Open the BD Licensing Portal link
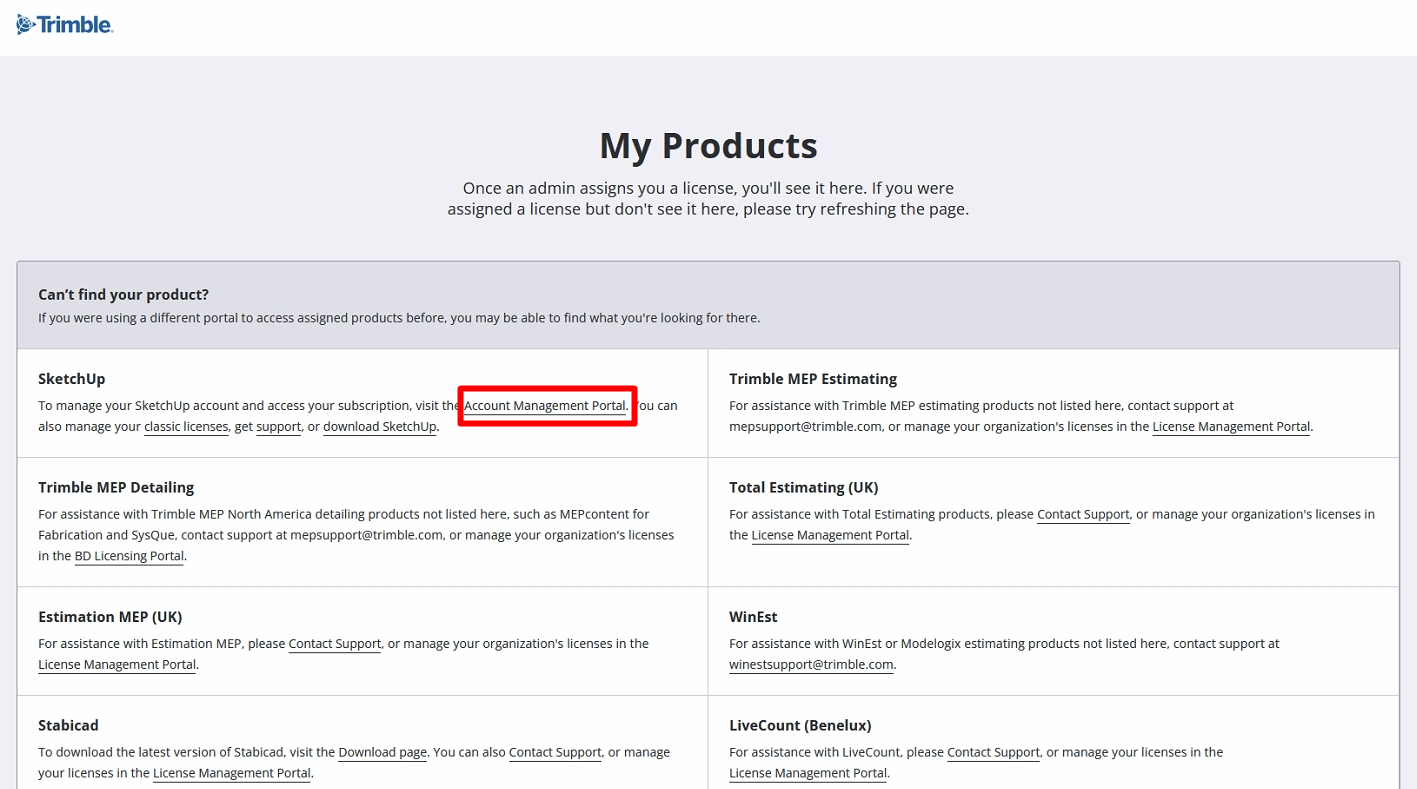This screenshot has width=1417, height=789. pos(129,556)
